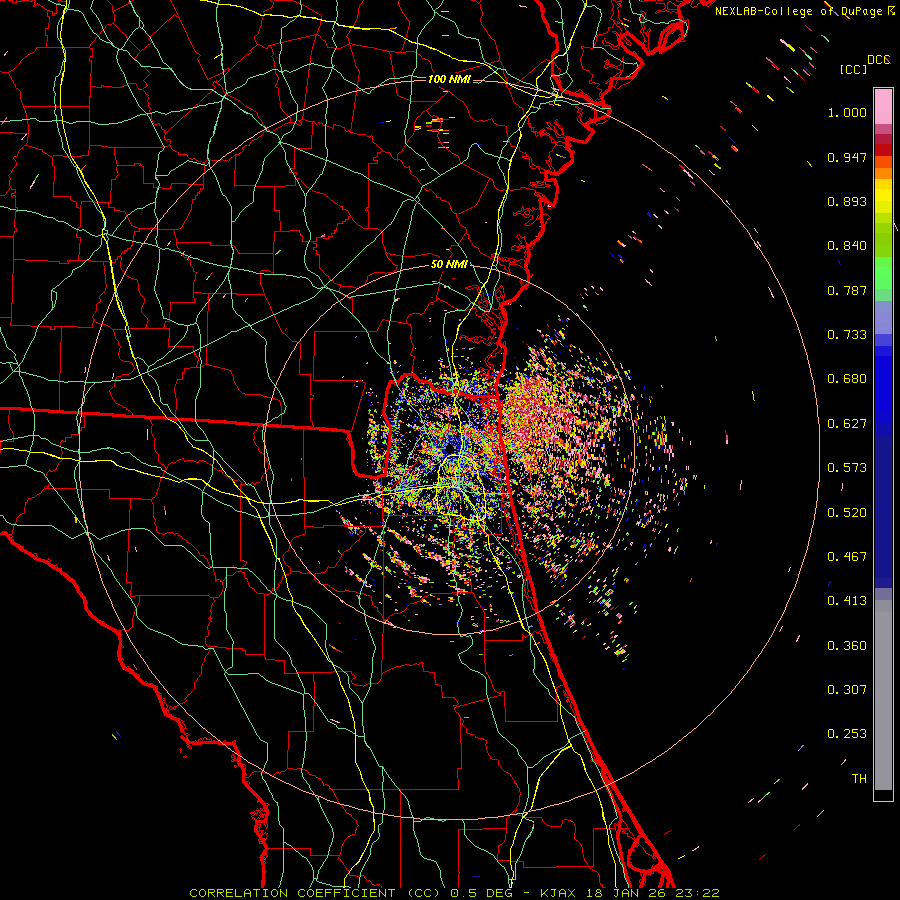Screen dimensions: 900x900
Task: Click the 23:22 timestamp
Action: (698, 893)
